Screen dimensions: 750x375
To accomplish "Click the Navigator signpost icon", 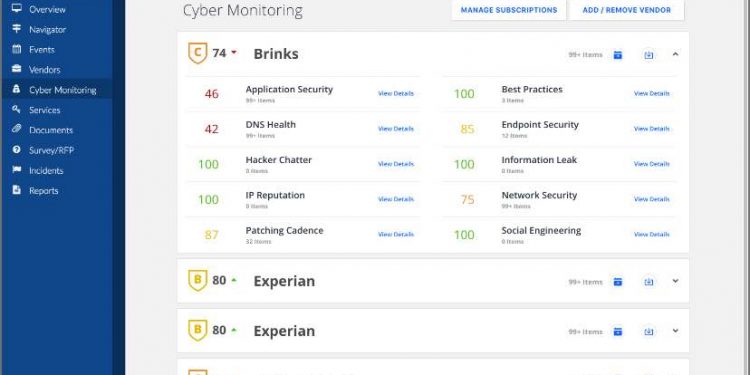I will [x=17, y=29].
